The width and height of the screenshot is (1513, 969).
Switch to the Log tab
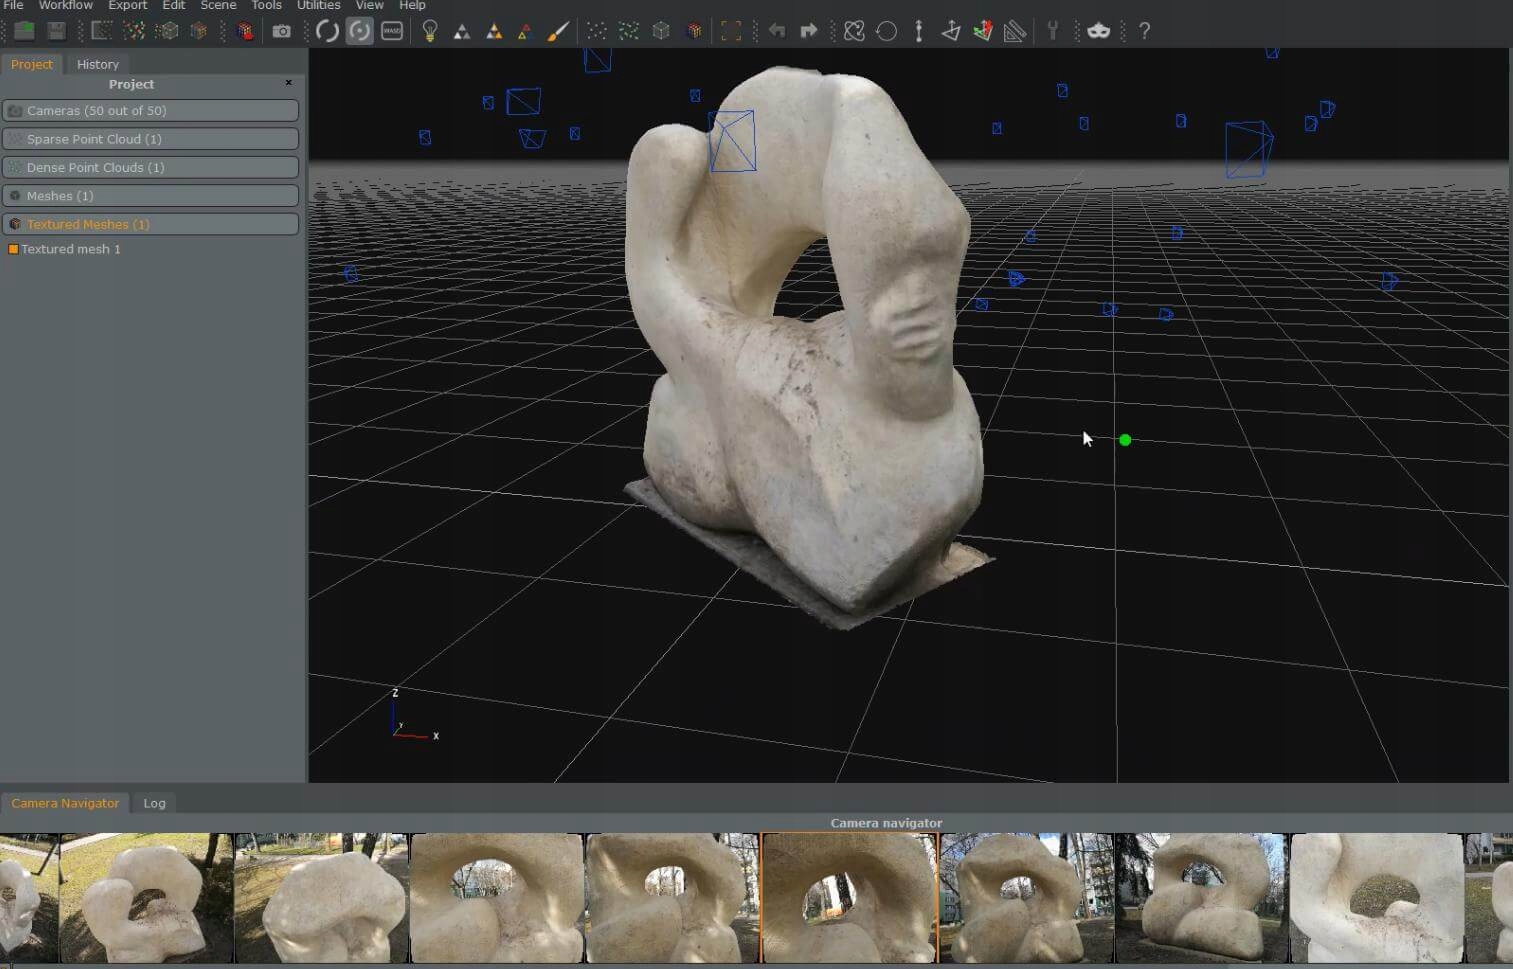(154, 803)
